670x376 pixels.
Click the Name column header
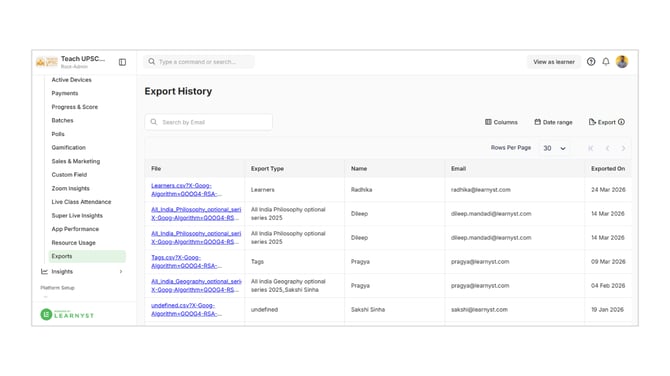359,169
